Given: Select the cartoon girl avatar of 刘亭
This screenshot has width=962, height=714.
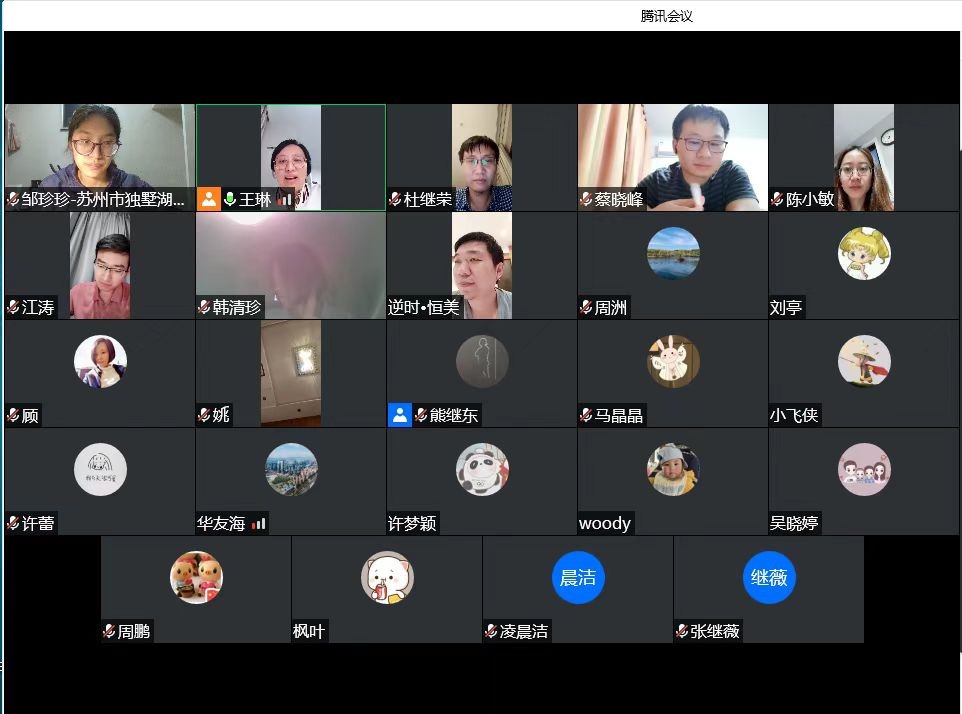Looking at the screenshot, I should click(864, 253).
